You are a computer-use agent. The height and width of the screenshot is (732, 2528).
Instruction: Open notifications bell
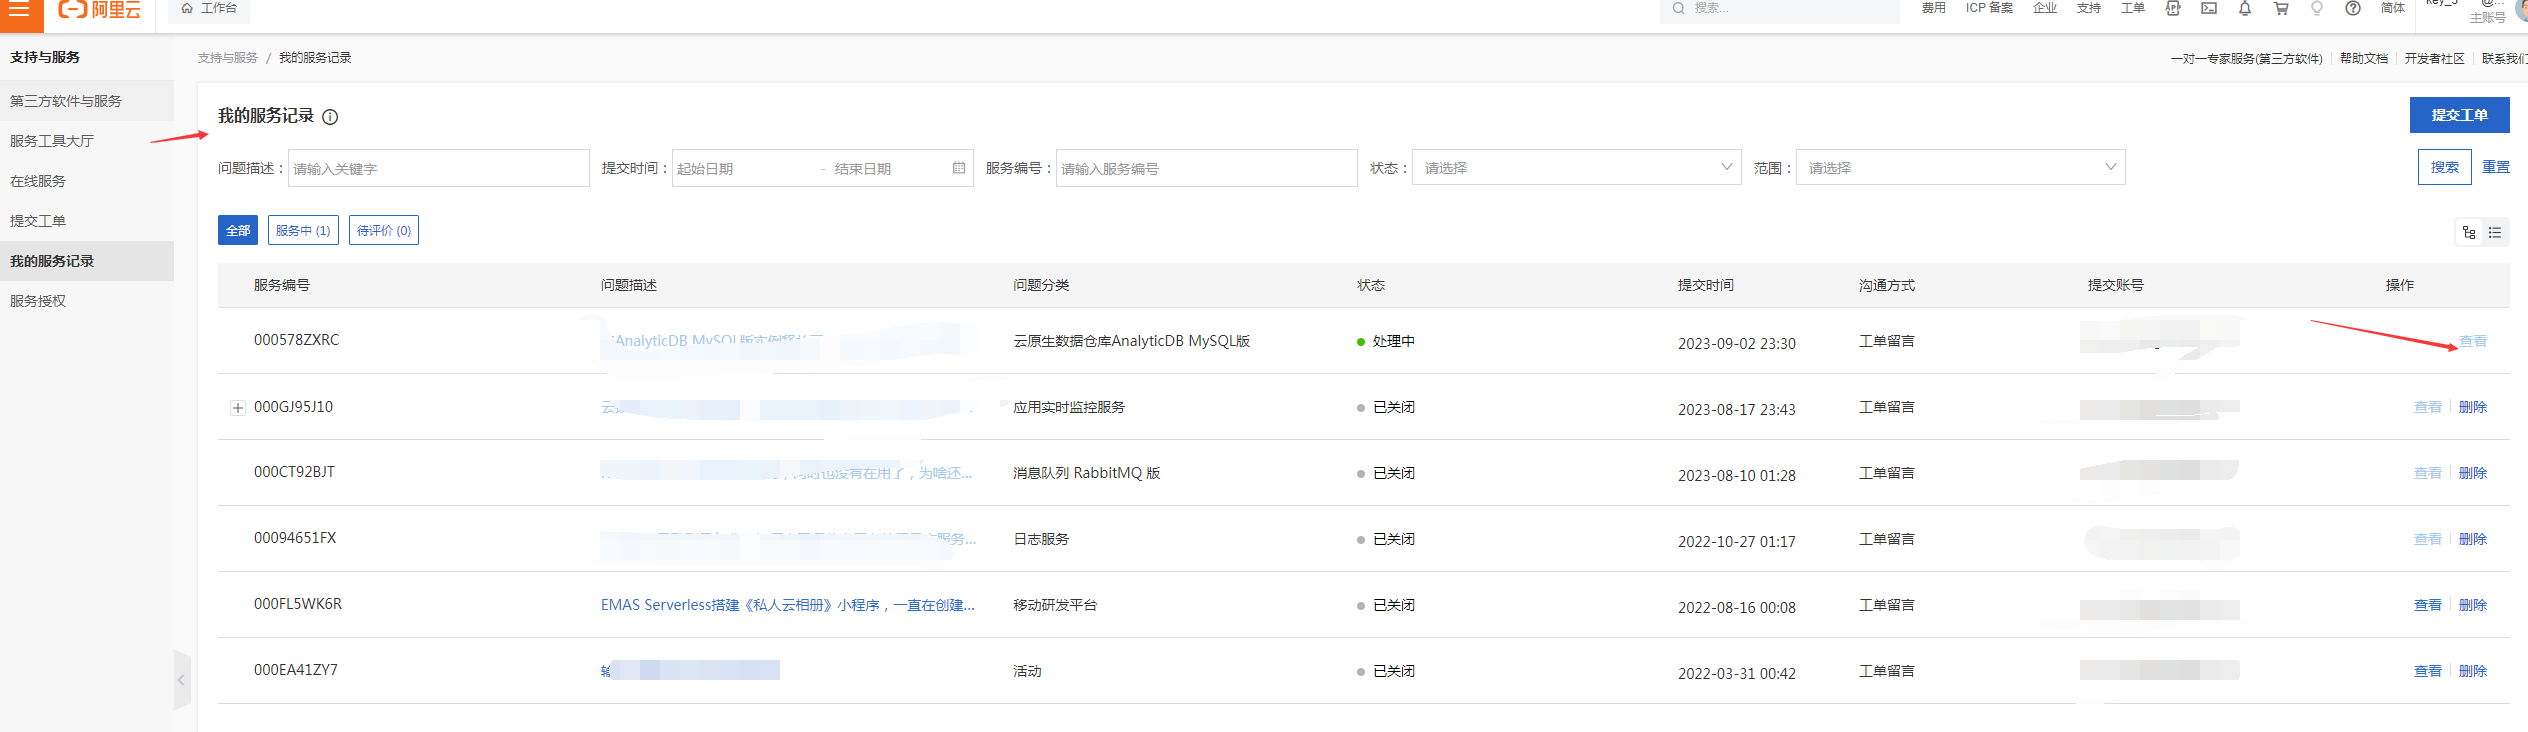(x=2245, y=8)
